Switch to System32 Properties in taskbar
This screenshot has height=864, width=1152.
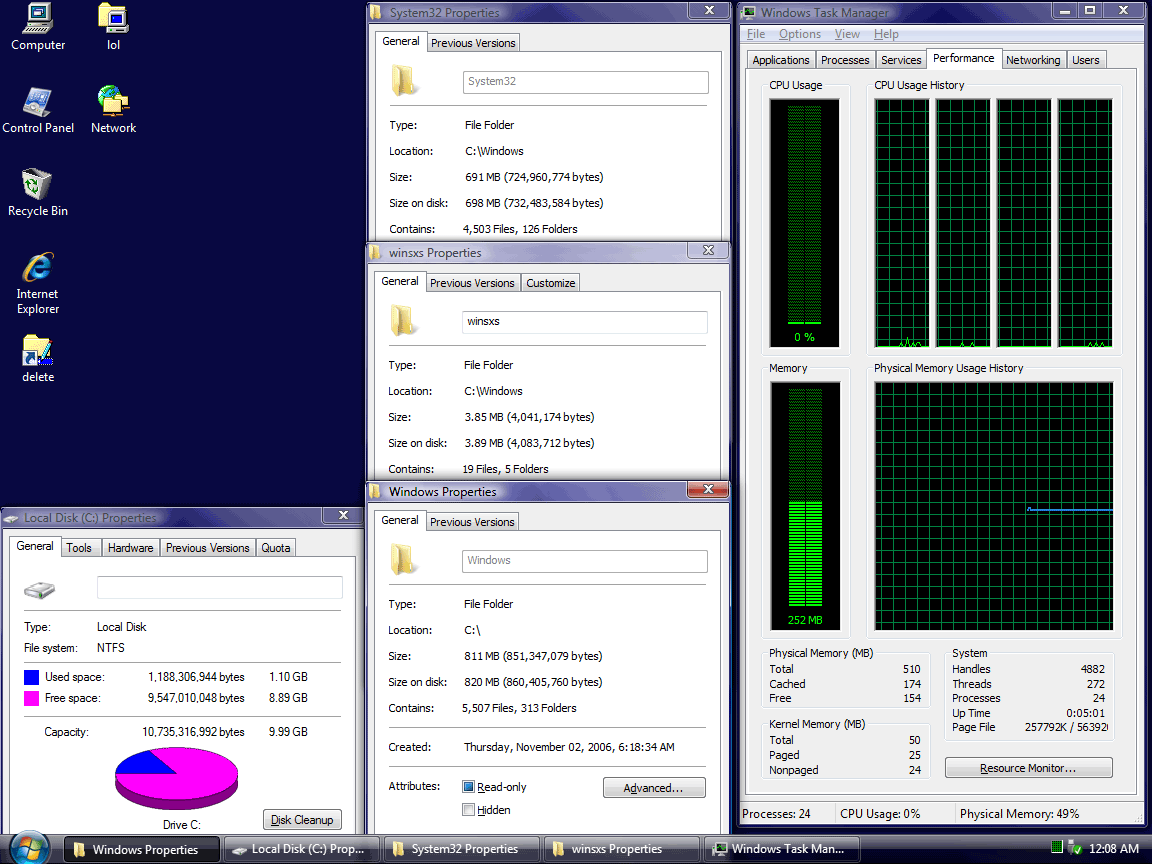pos(463,849)
